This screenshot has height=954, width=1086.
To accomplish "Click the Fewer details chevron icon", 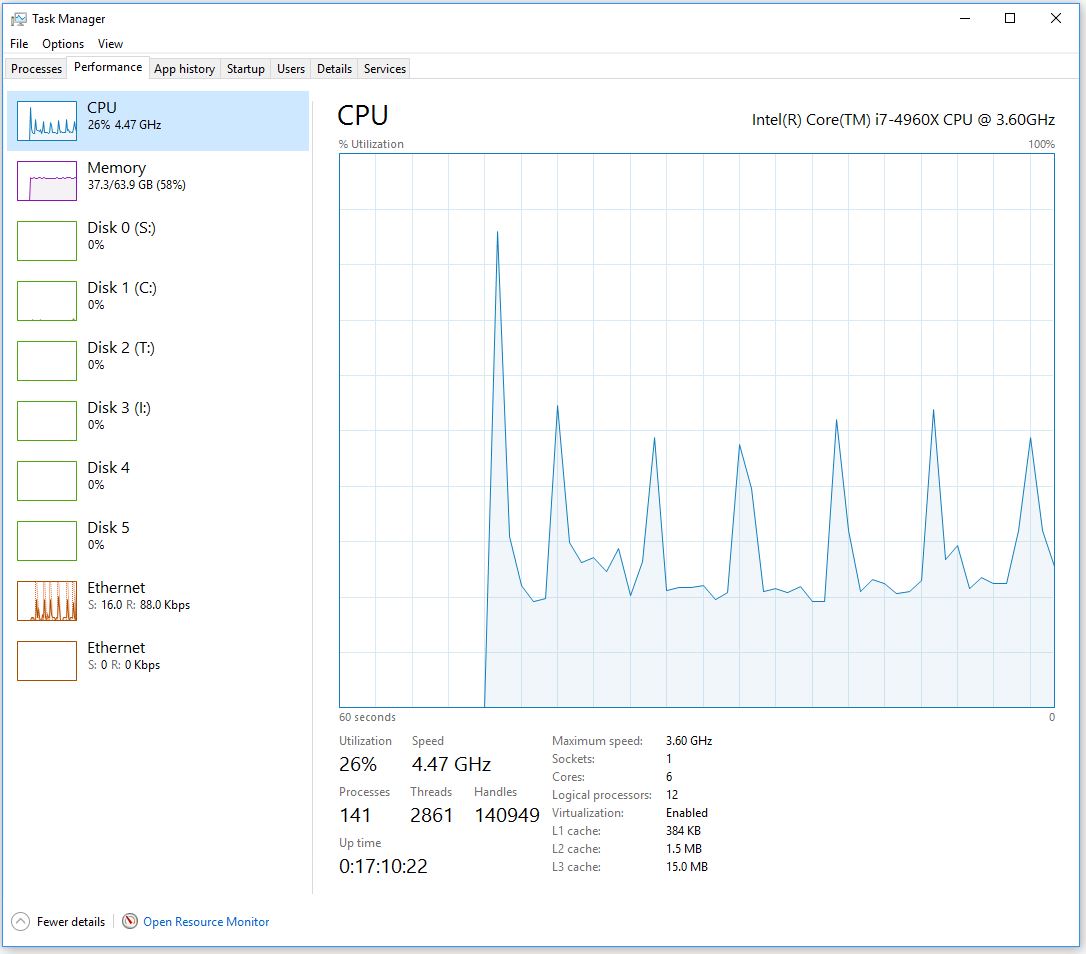I will [x=21, y=921].
